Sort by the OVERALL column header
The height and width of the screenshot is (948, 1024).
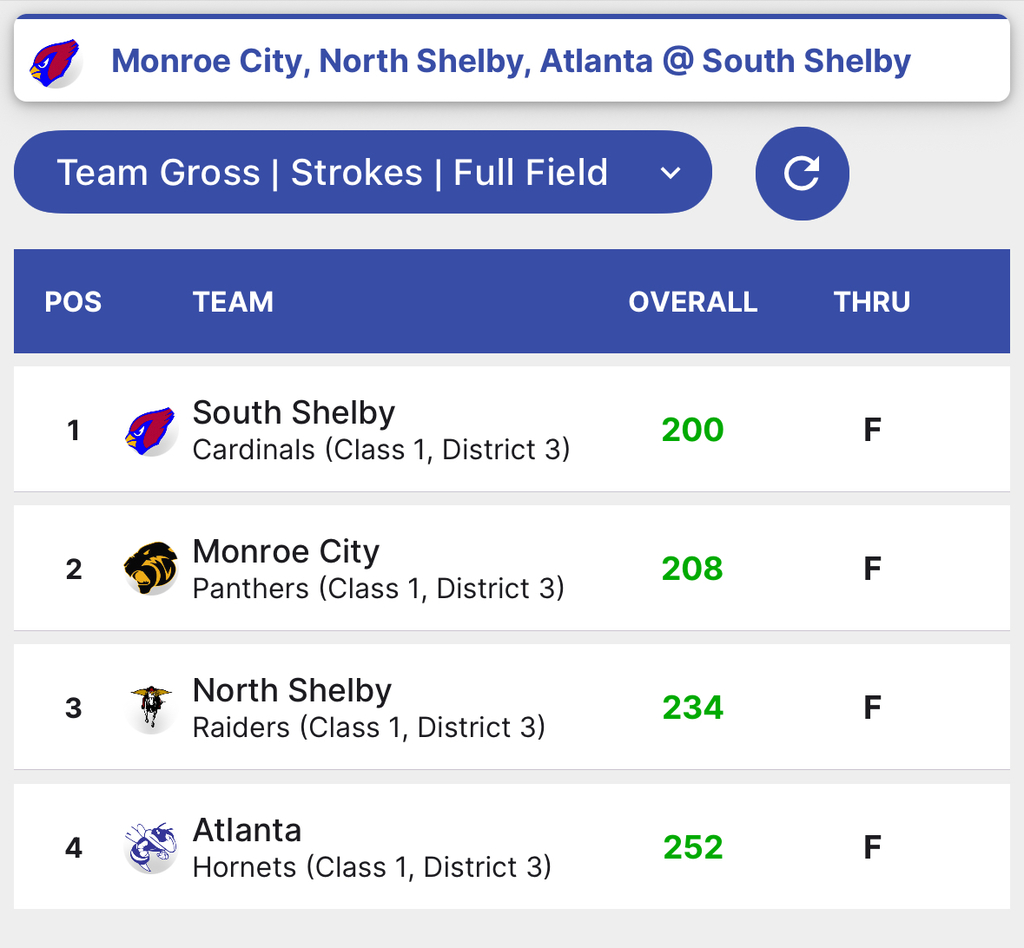point(692,302)
